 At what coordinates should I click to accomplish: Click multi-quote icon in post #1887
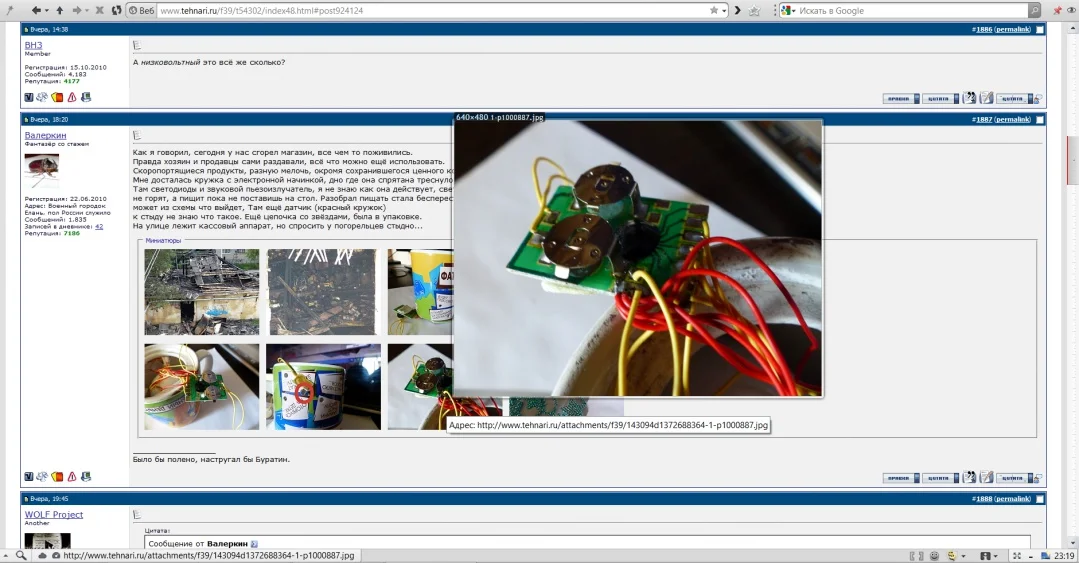(969, 477)
